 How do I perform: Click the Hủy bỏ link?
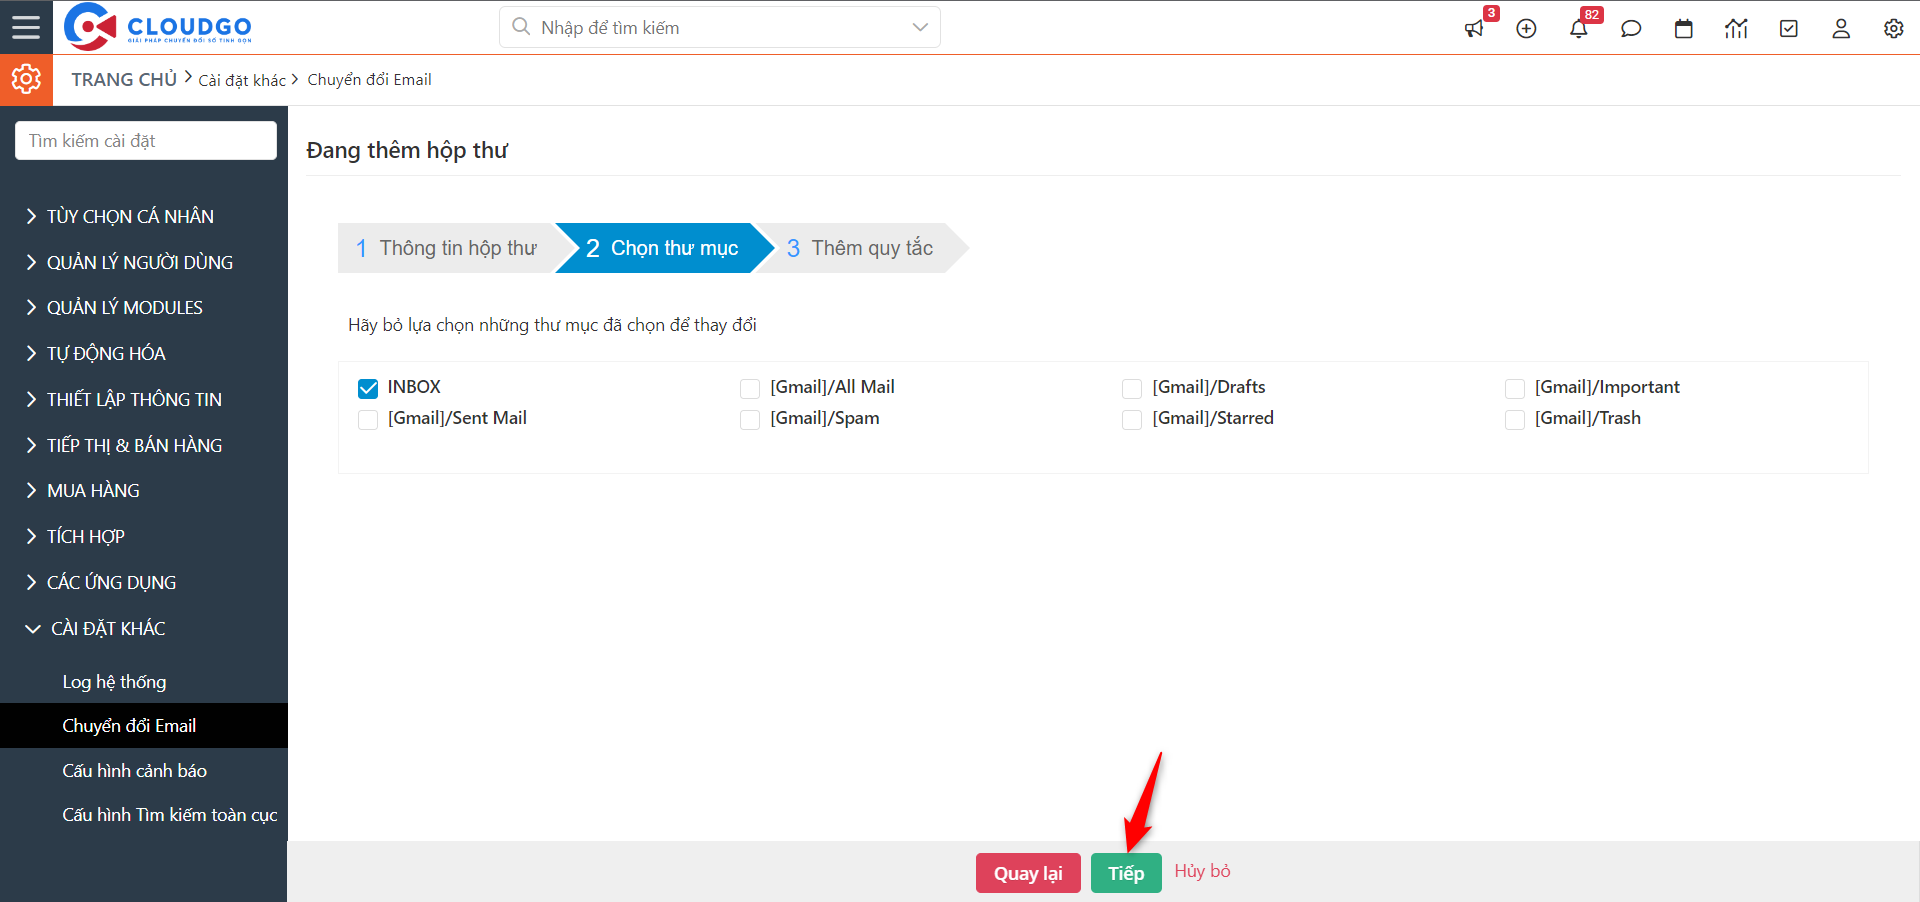pyautogui.click(x=1202, y=871)
